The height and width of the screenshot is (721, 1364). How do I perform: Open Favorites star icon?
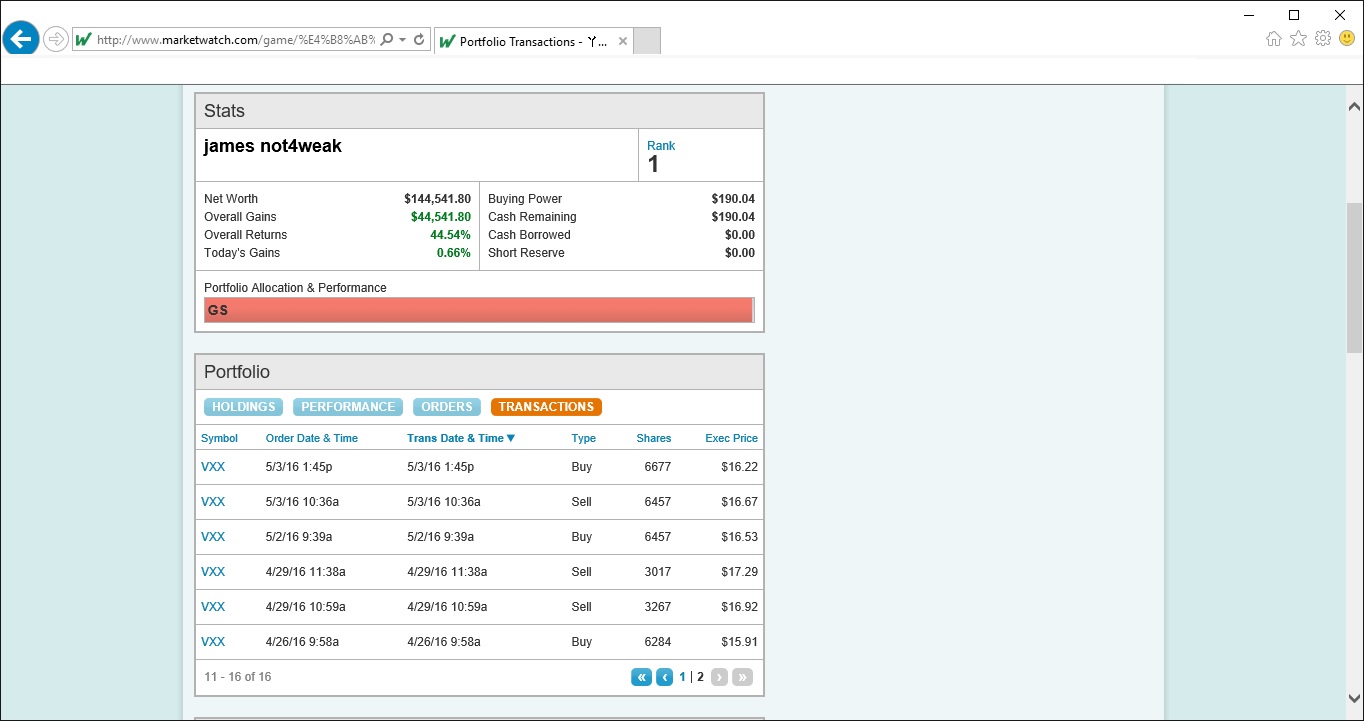click(x=1298, y=38)
